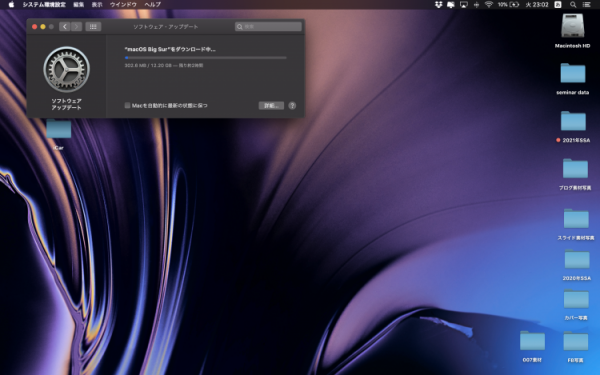
Task: Open the Wi-Fi status menu
Action: (489, 5)
